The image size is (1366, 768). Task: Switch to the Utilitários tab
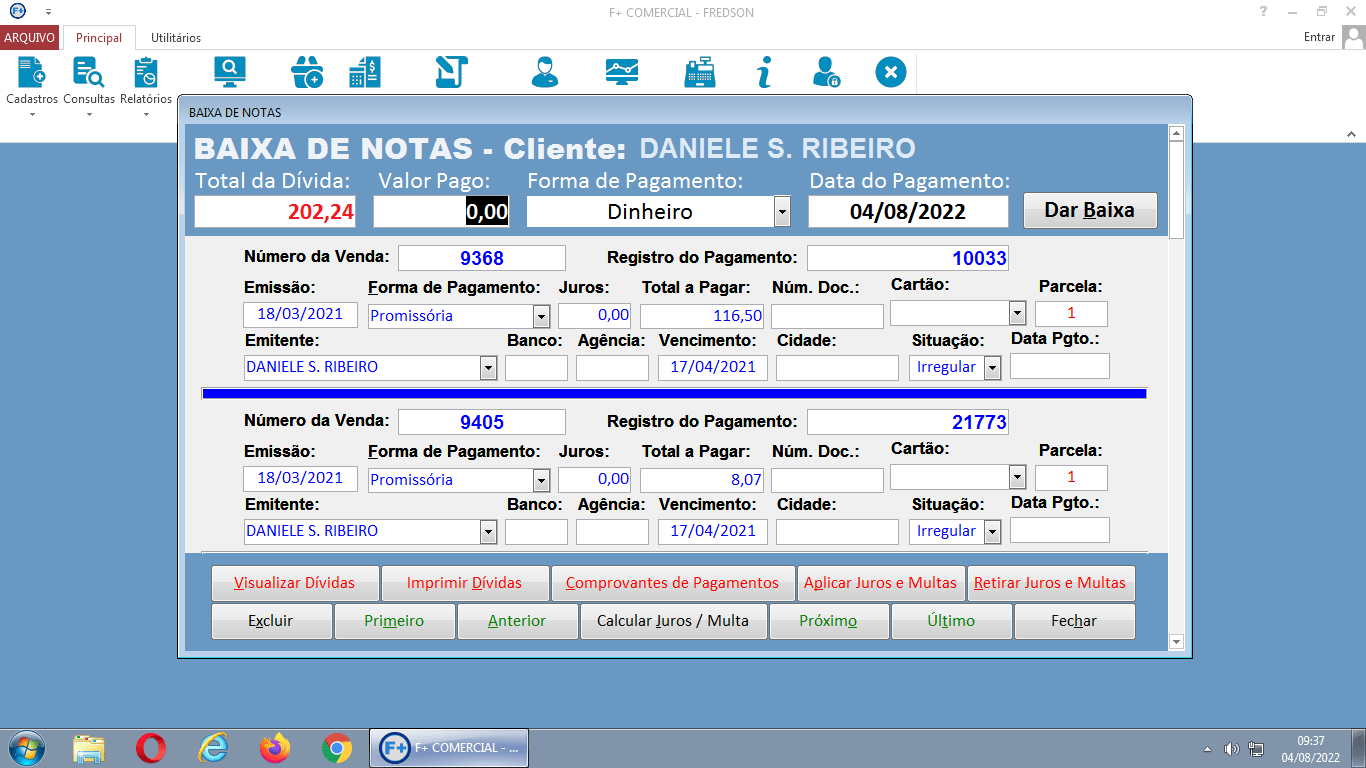(176, 37)
